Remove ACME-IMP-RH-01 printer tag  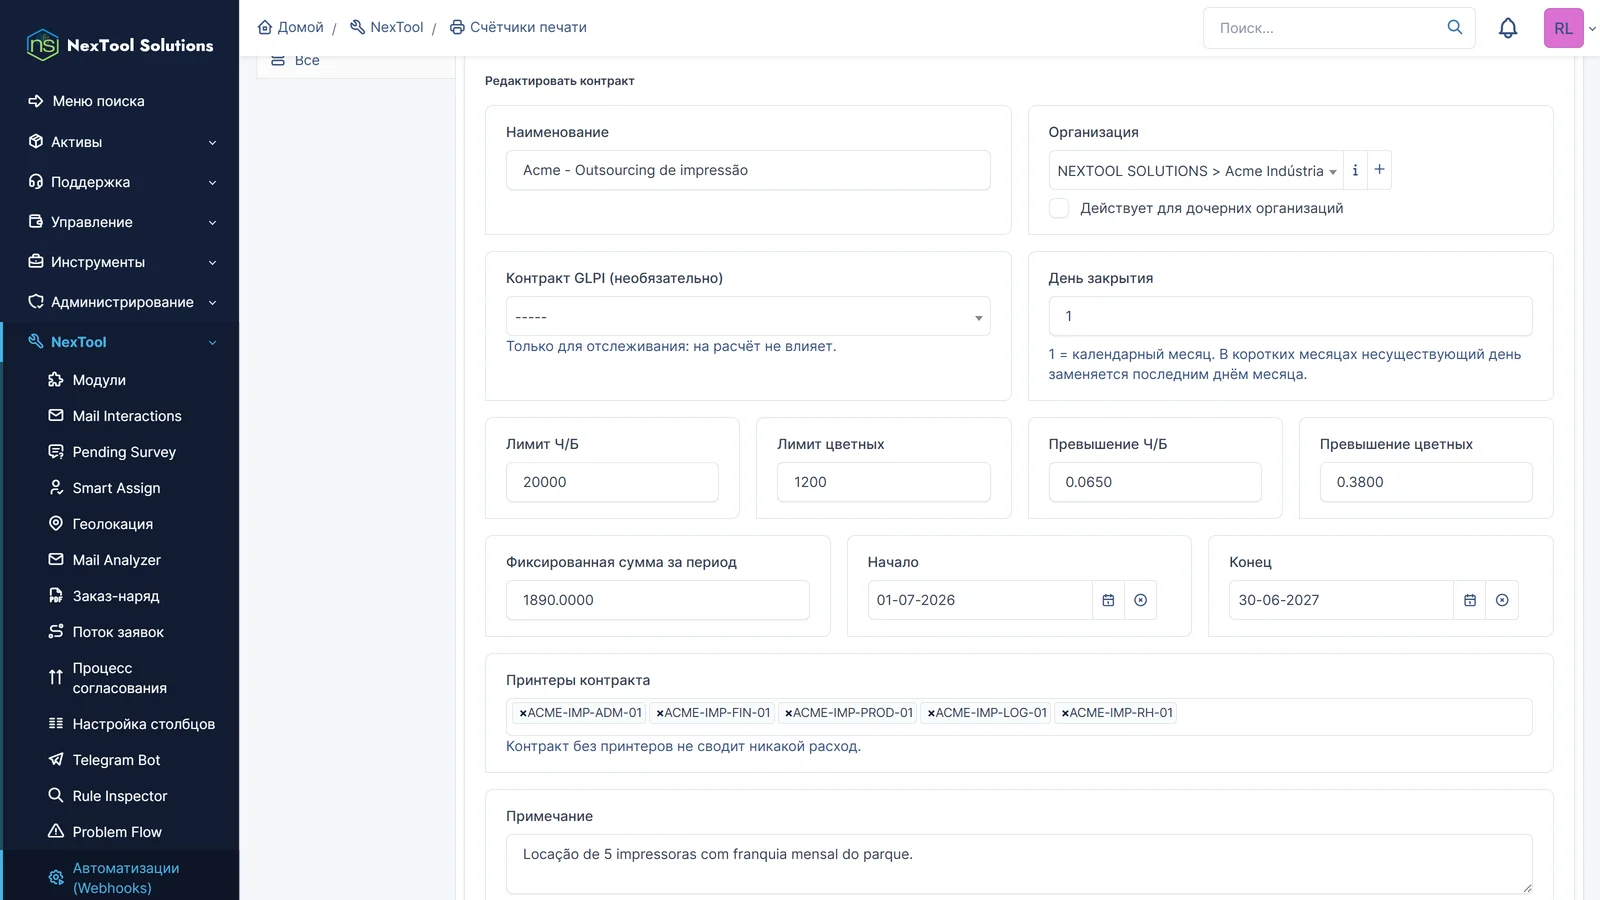1065,713
